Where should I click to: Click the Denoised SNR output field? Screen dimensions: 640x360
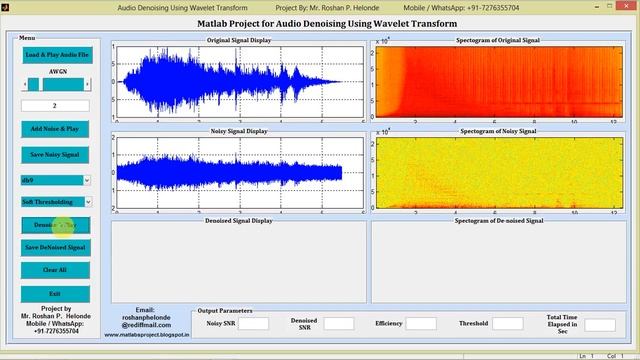click(x=339, y=324)
